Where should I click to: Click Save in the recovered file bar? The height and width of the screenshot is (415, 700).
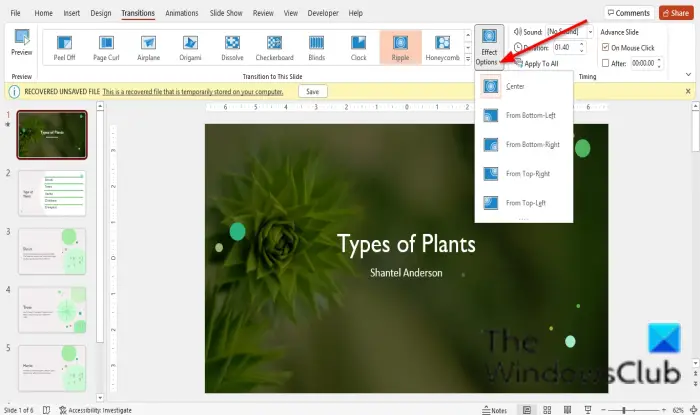[312, 91]
